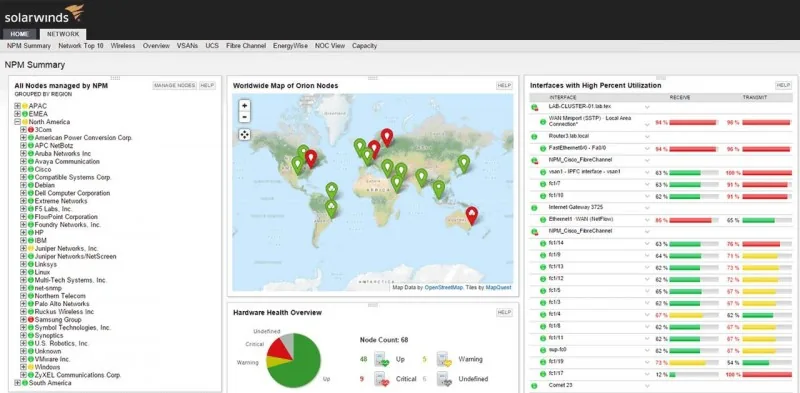The image size is (800, 393).
Task: Switch to the HOME tab
Action: [x=20, y=34]
